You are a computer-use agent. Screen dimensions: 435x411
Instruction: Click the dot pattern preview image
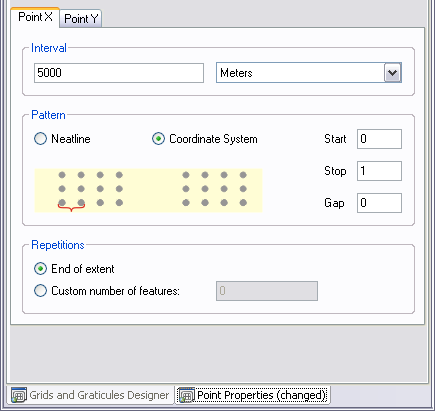[148, 190]
